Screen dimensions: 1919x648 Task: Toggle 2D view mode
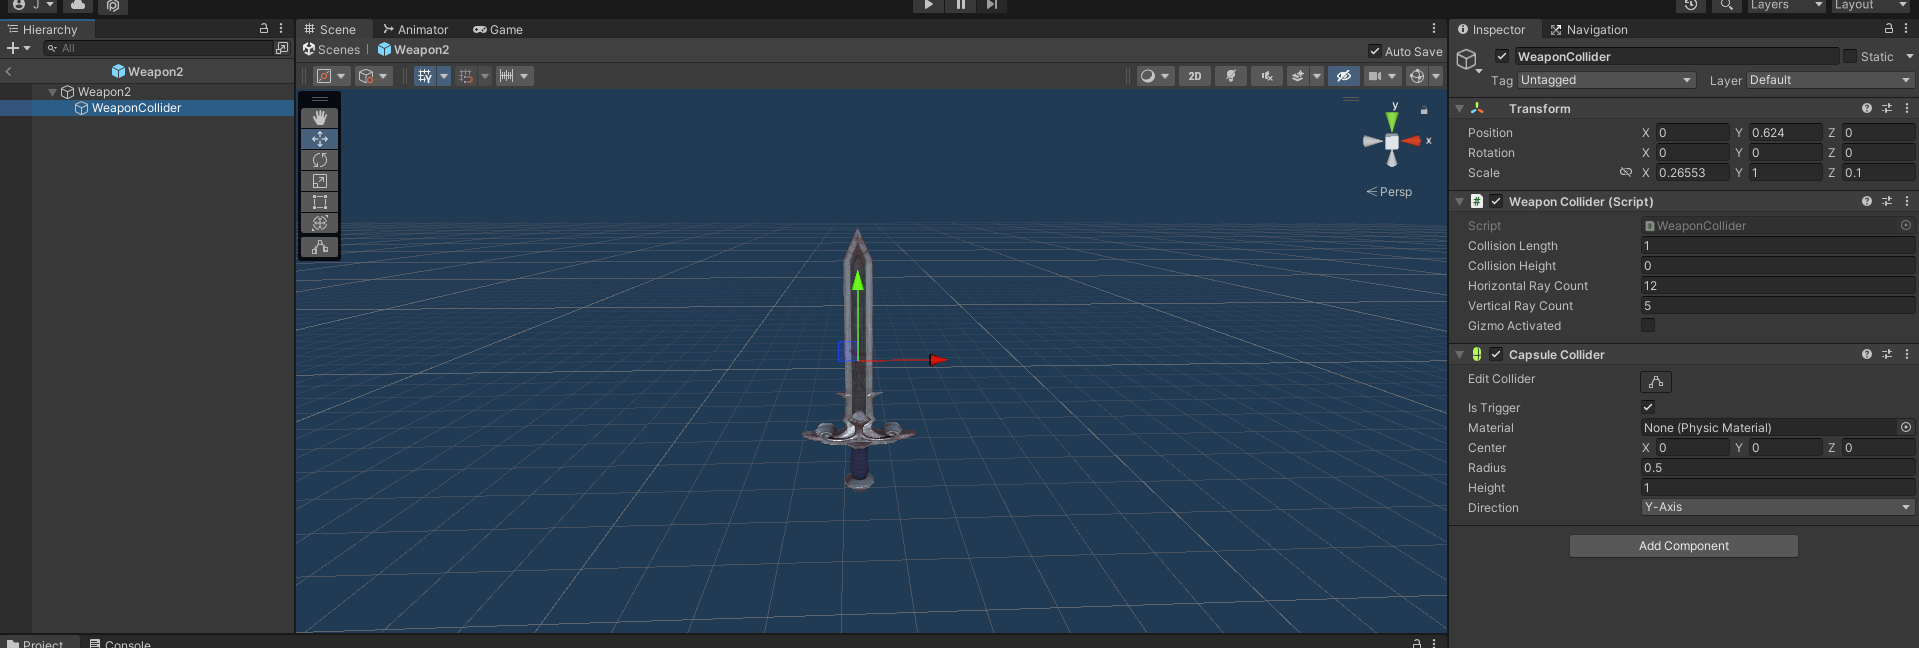tap(1195, 76)
